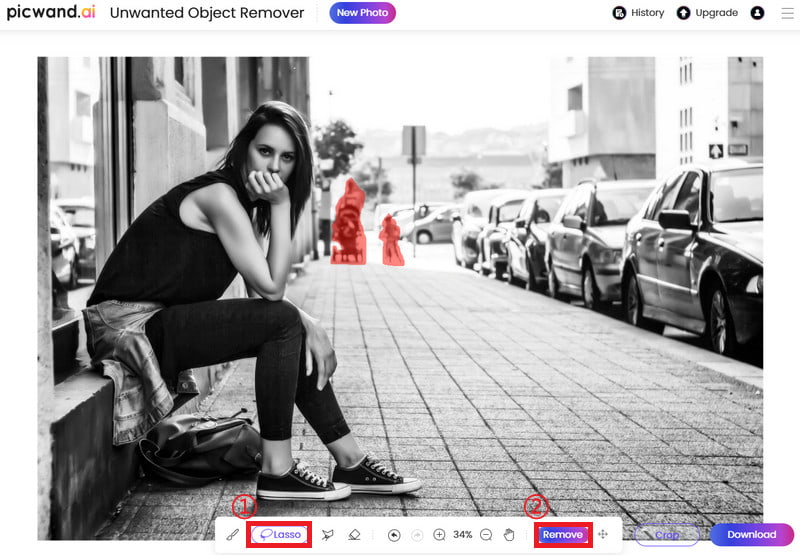The height and width of the screenshot is (555, 800).
Task: Click the Crop button
Action: tap(667, 535)
